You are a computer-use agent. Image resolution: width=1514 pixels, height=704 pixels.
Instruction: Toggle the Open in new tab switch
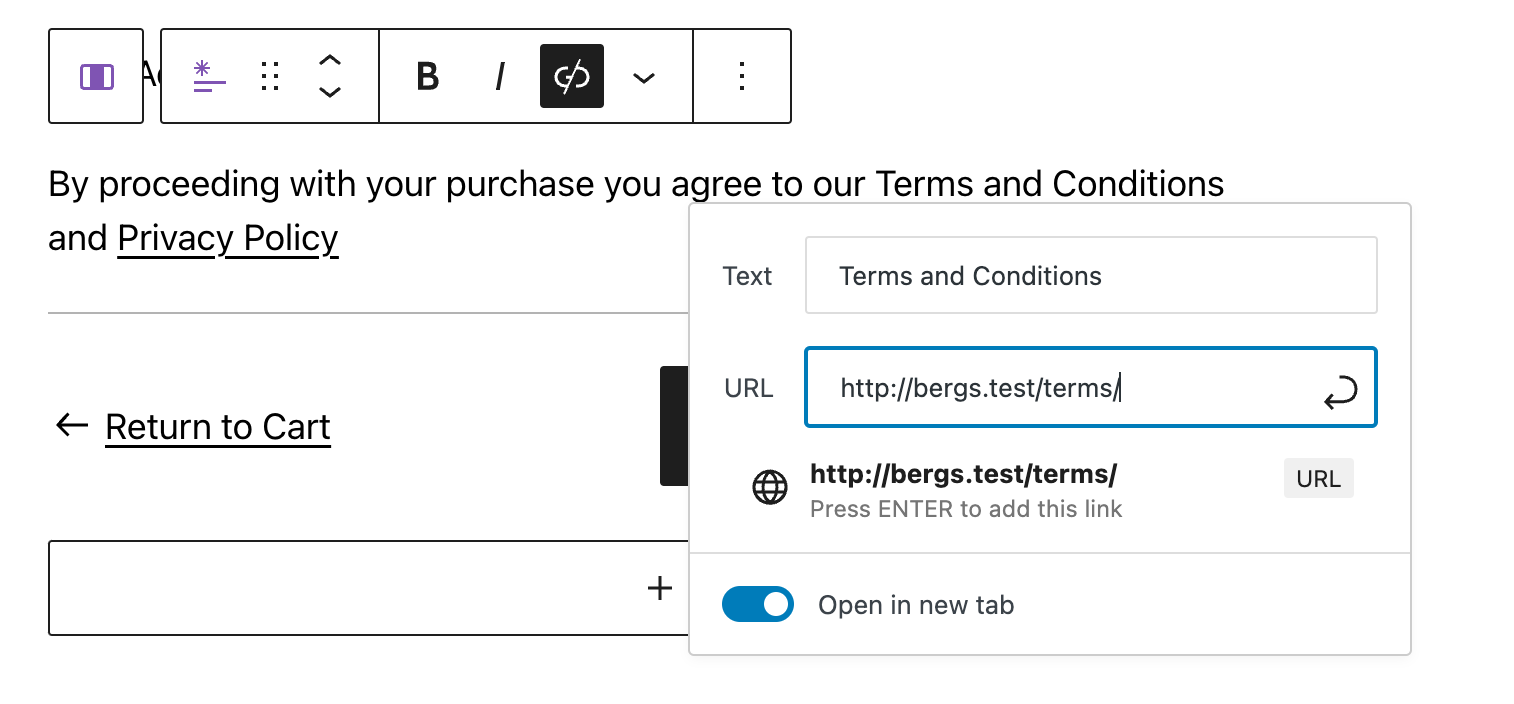pos(758,604)
